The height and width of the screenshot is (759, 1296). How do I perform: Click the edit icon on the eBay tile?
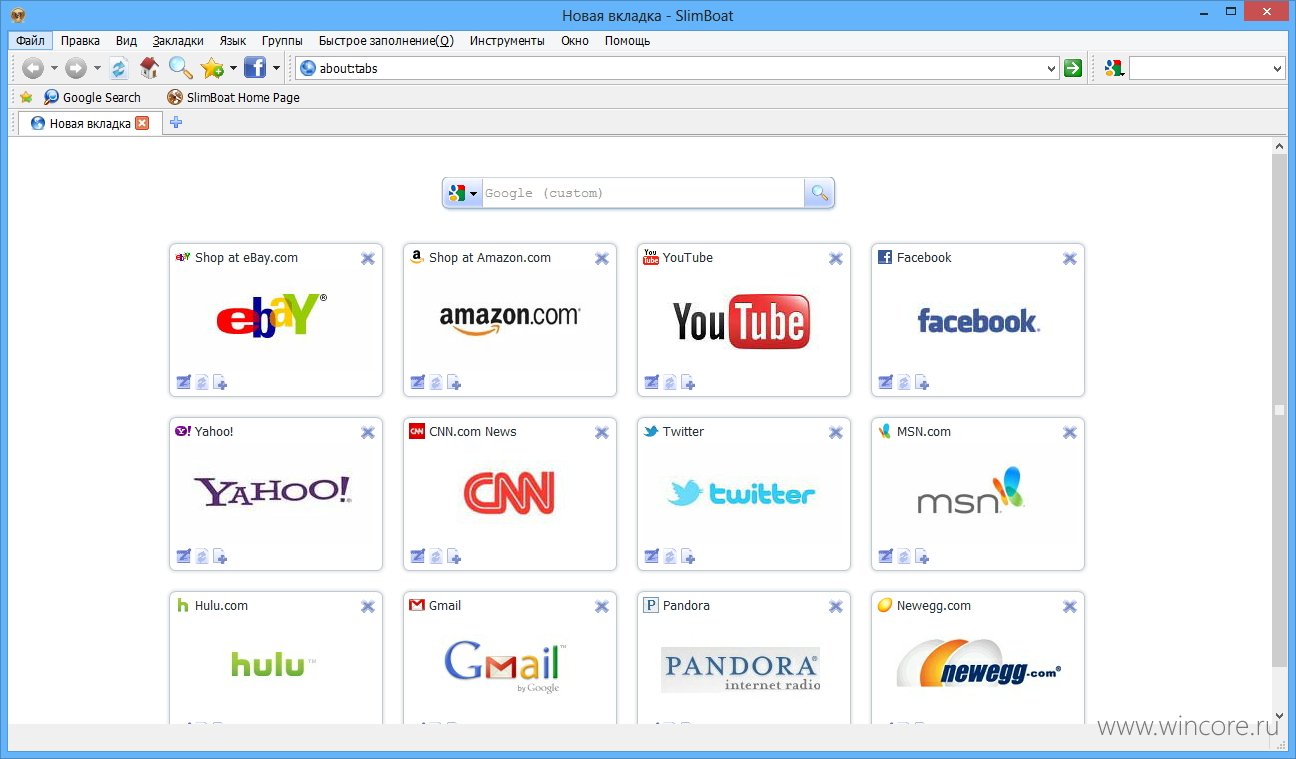[x=184, y=382]
